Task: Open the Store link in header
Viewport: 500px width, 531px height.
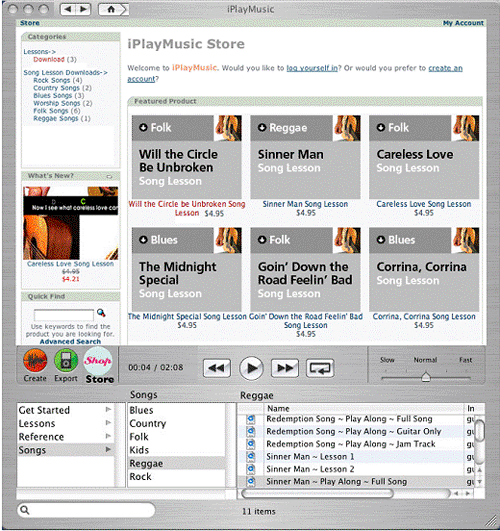Action: pos(29,23)
